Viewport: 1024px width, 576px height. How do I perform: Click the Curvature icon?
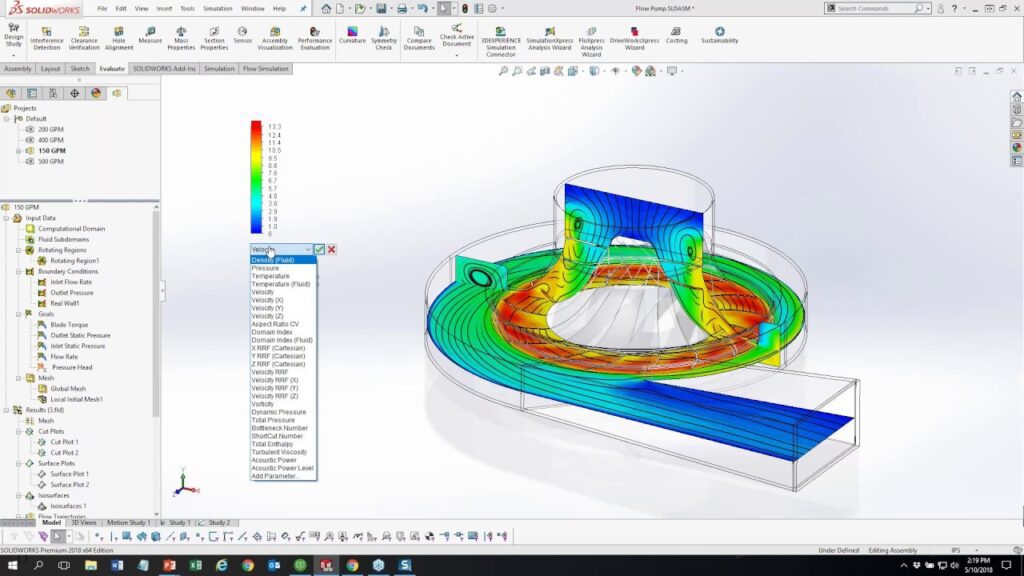click(x=352, y=33)
